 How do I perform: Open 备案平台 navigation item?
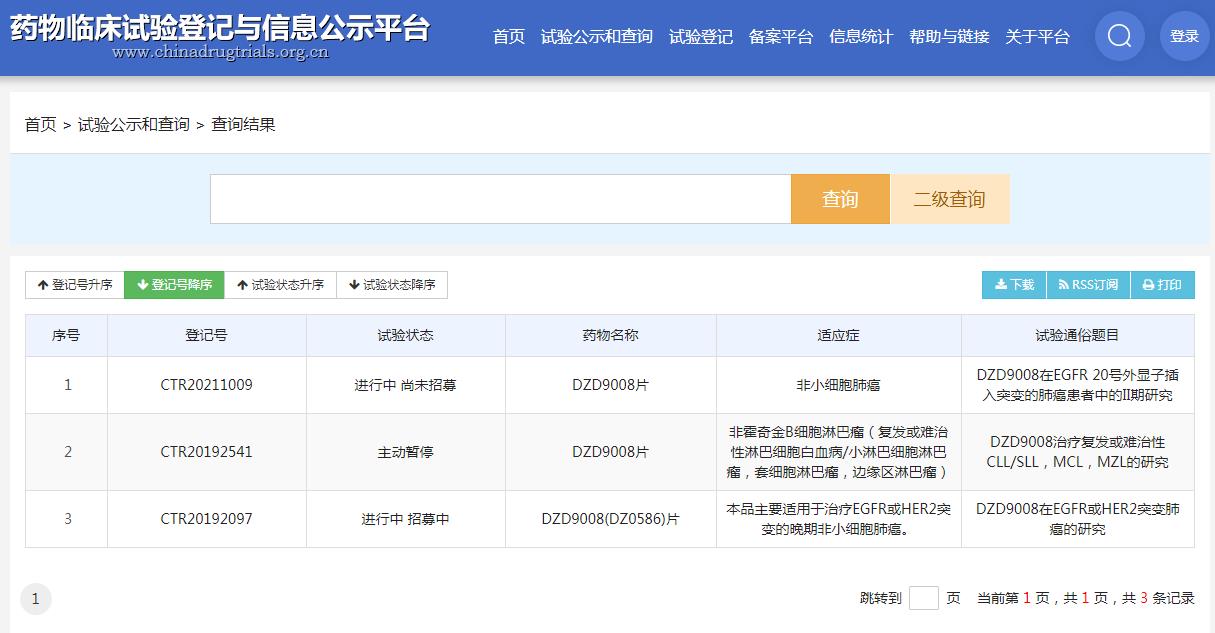tap(781, 37)
